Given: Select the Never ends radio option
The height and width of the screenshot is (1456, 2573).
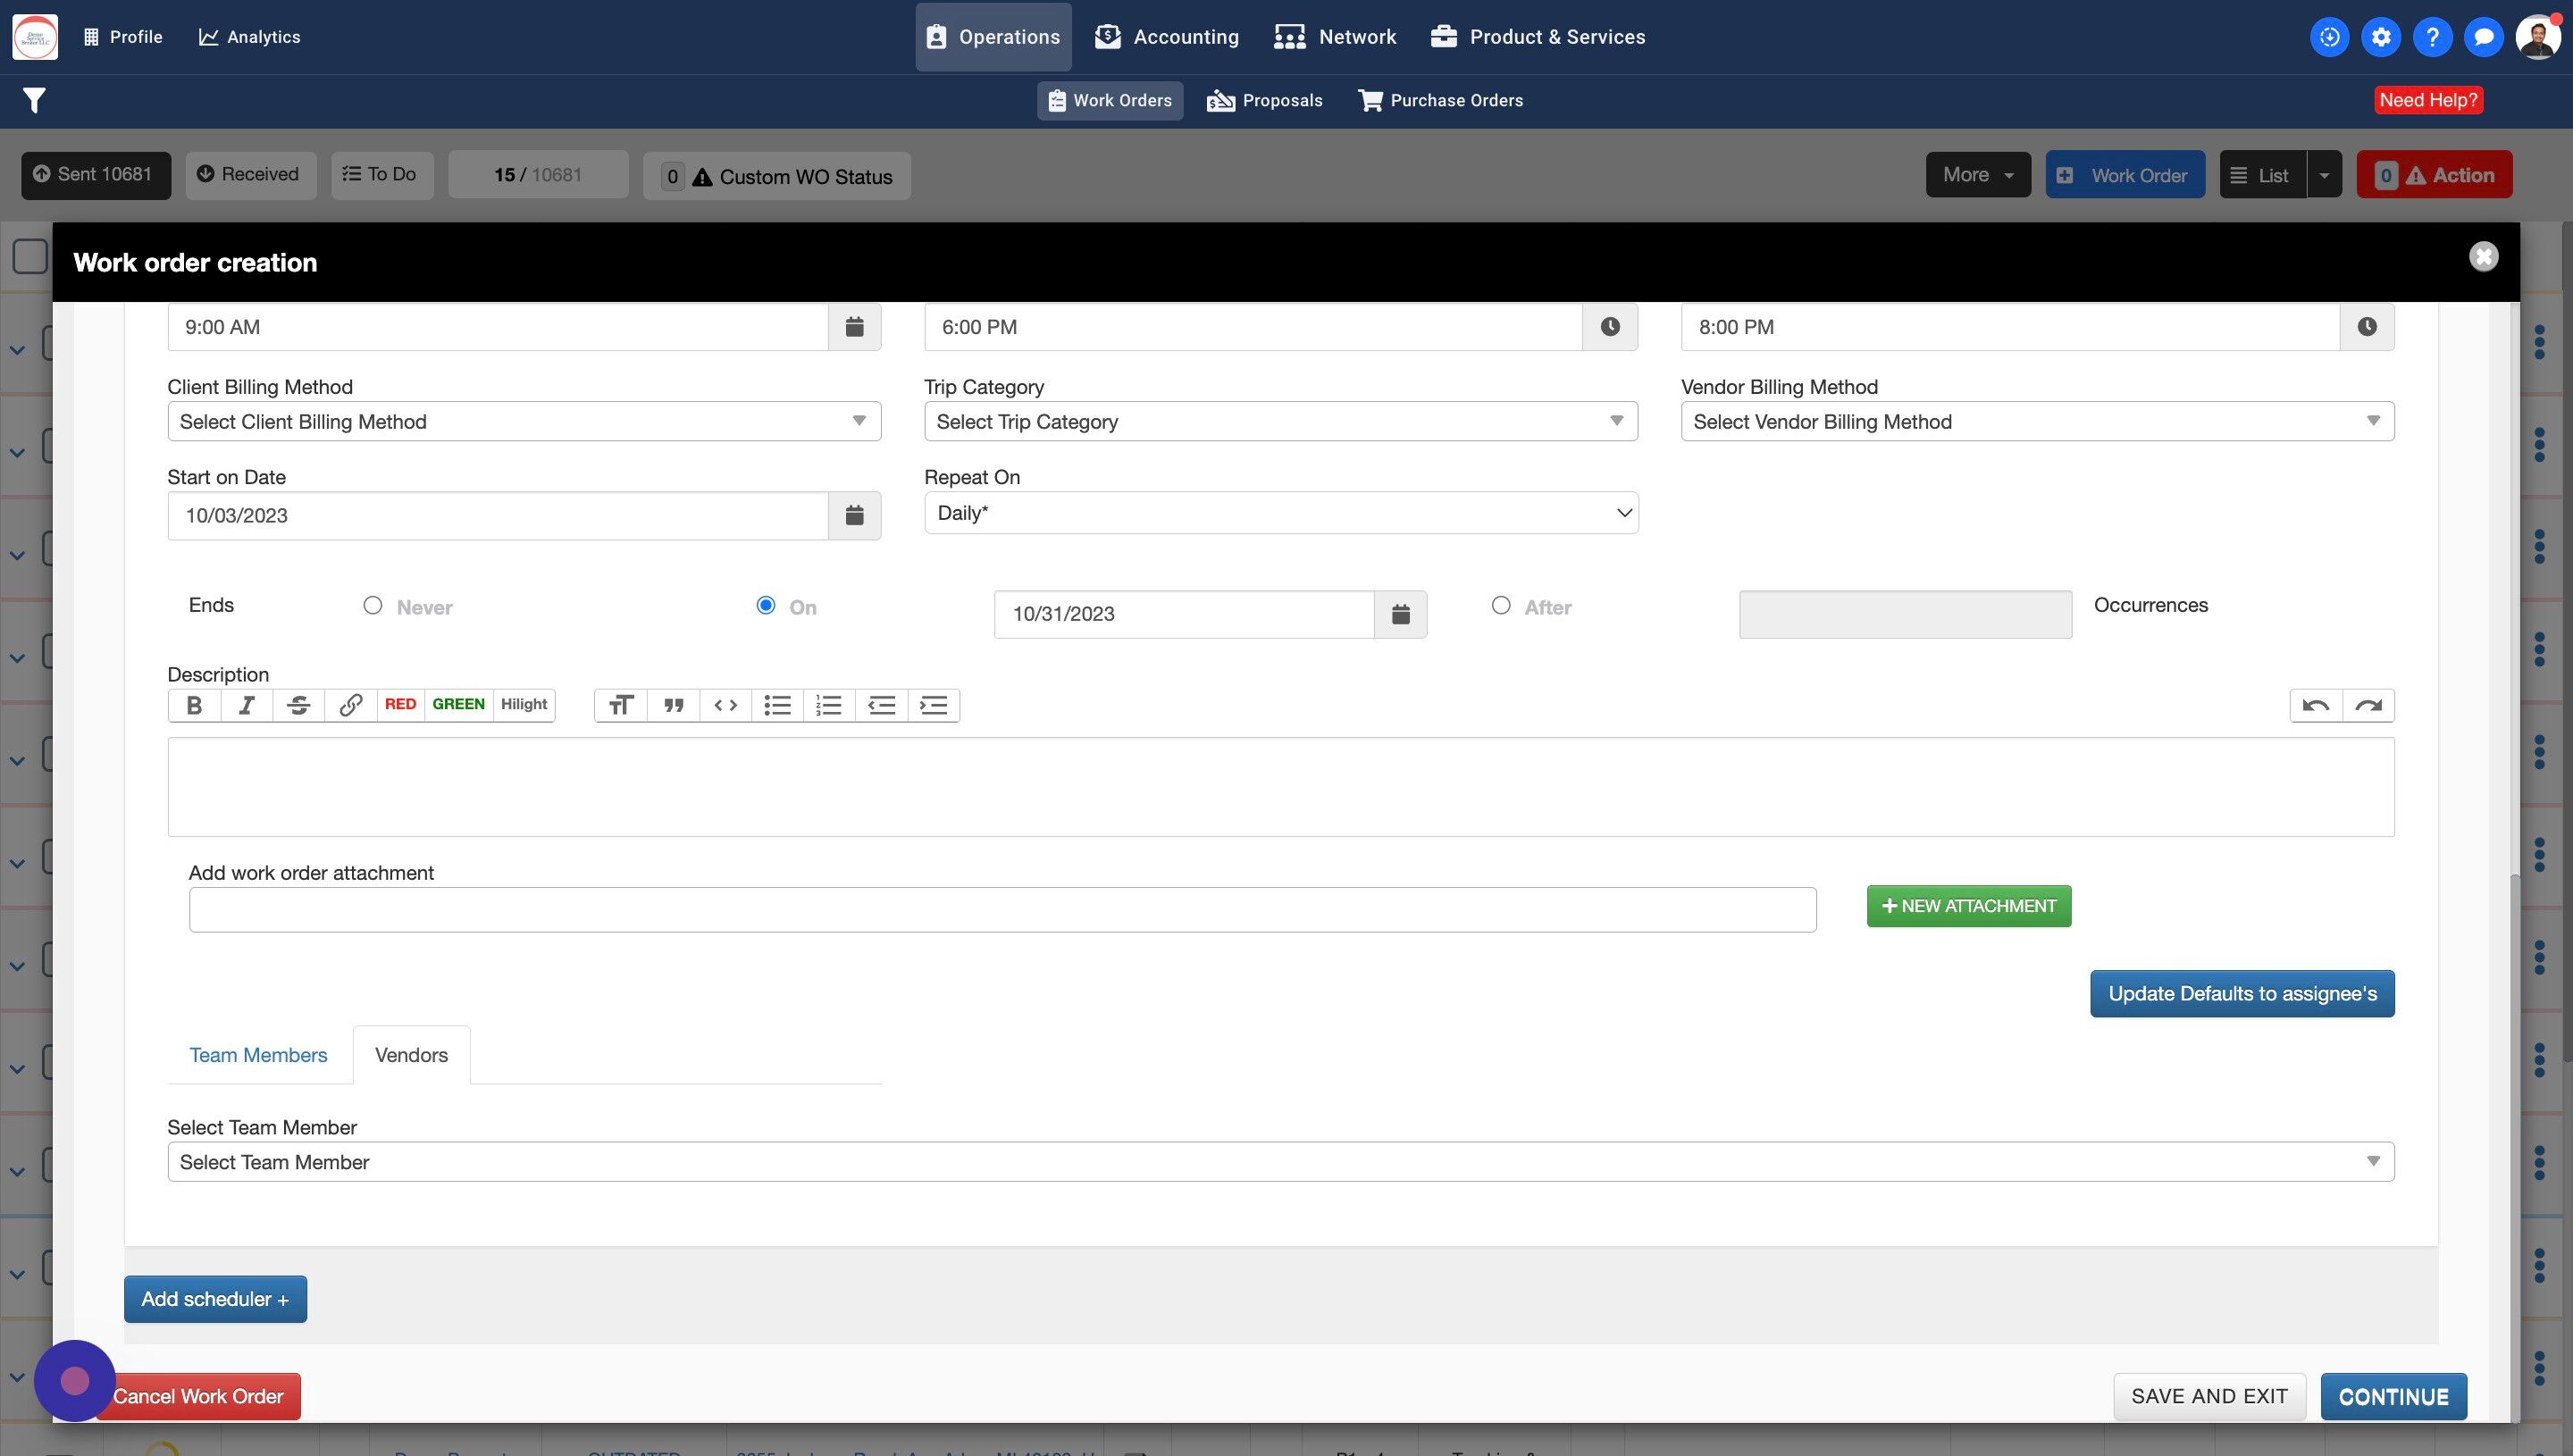Looking at the screenshot, I should 372,605.
